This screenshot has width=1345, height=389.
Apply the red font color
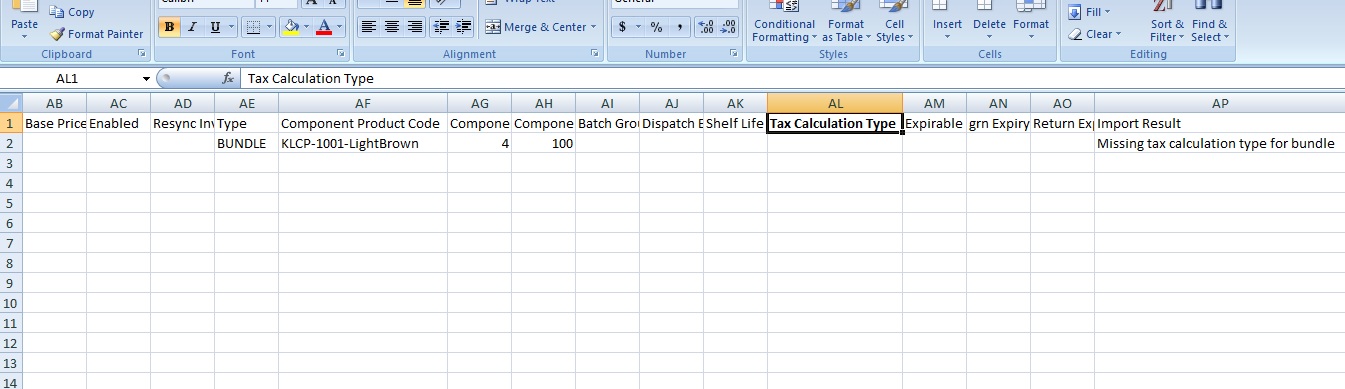[x=324, y=27]
